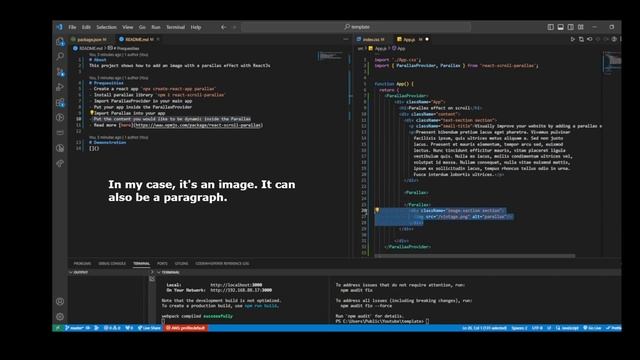Open the Manage gear icon in the activity bar
The height and width of the screenshot is (360, 640).
click(60, 316)
